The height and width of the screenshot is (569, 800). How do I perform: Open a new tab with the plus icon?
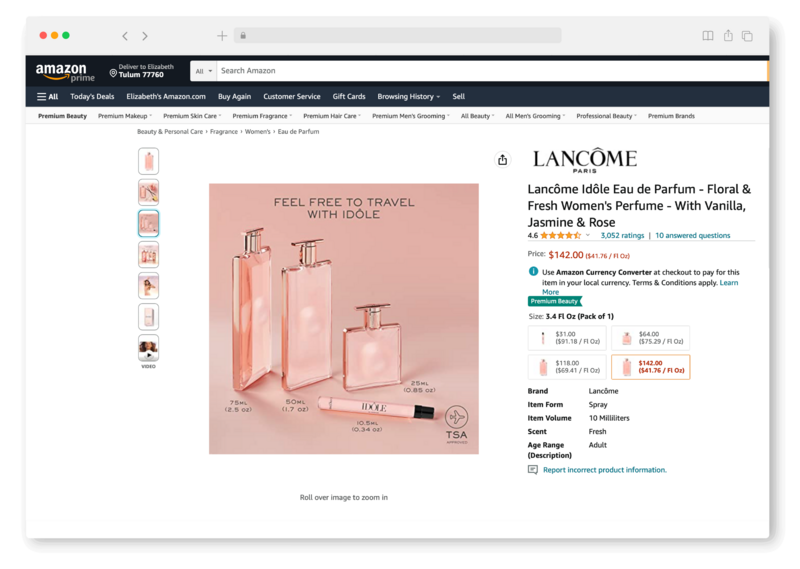pyautogui.click(x=222, y=36)
